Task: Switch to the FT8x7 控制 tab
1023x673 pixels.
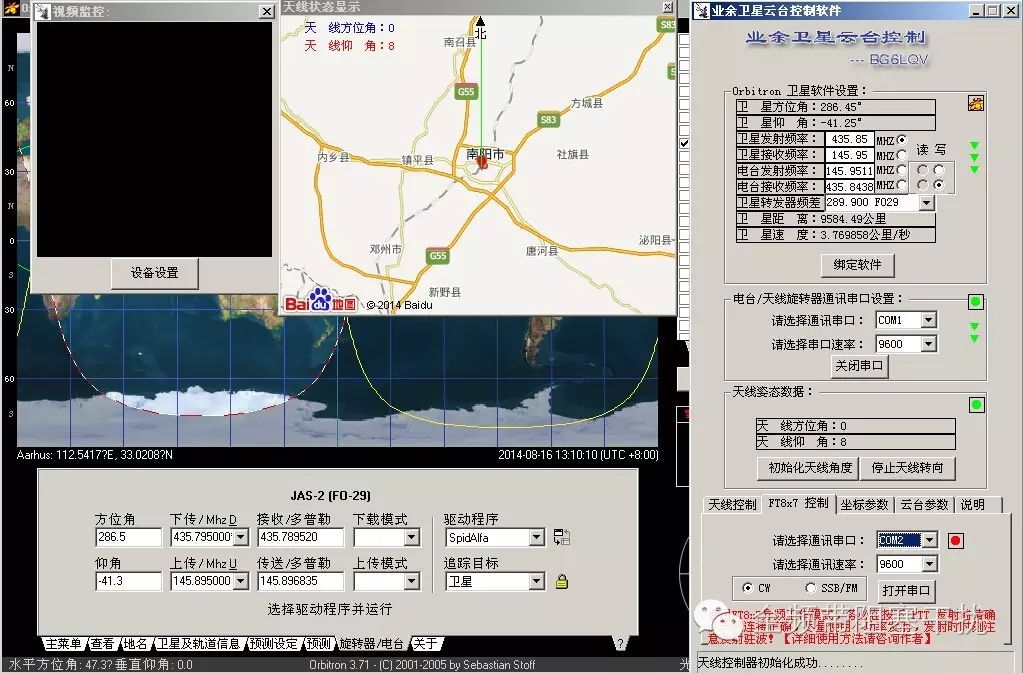Action: pos(798,503)
